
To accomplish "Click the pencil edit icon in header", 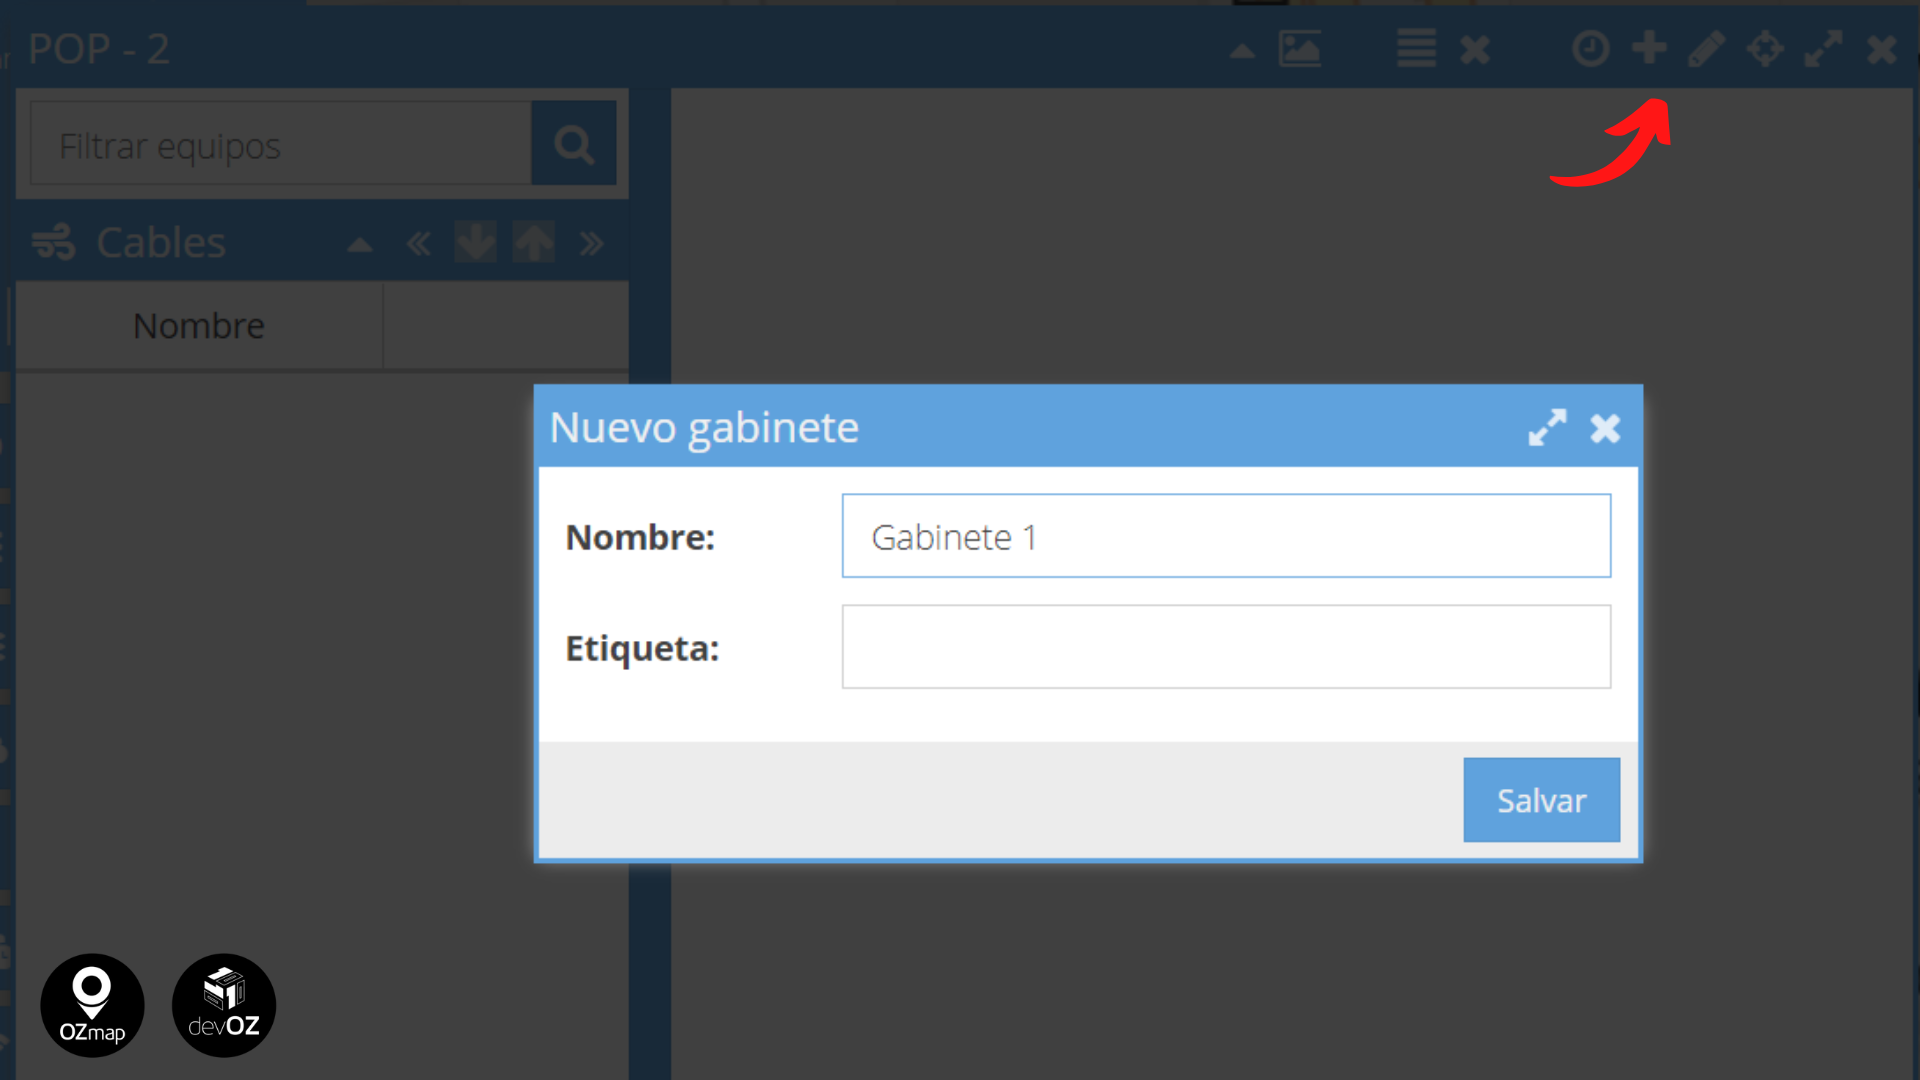I will [1707, 48].
